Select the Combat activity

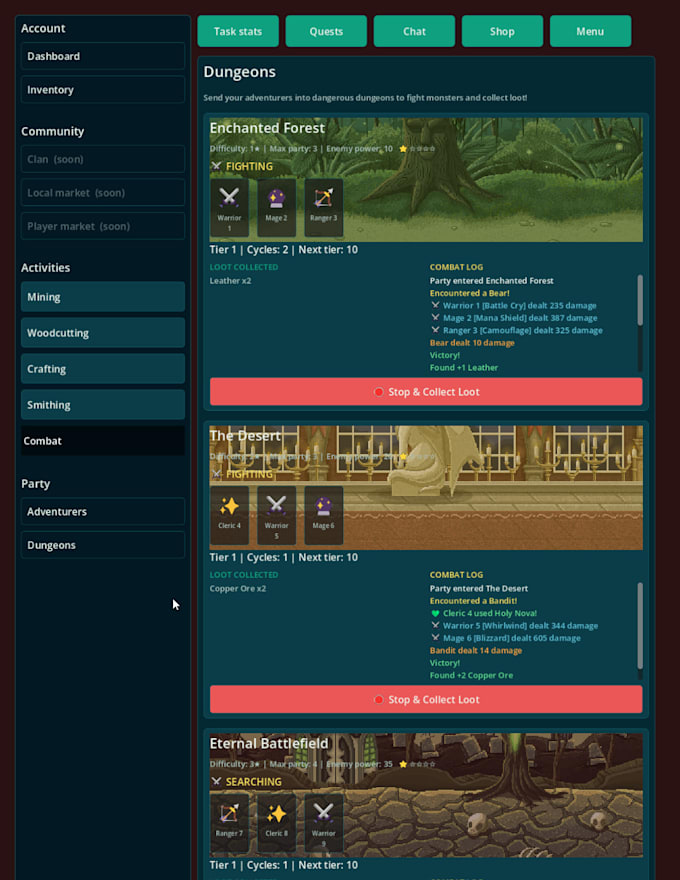(103, 441)
